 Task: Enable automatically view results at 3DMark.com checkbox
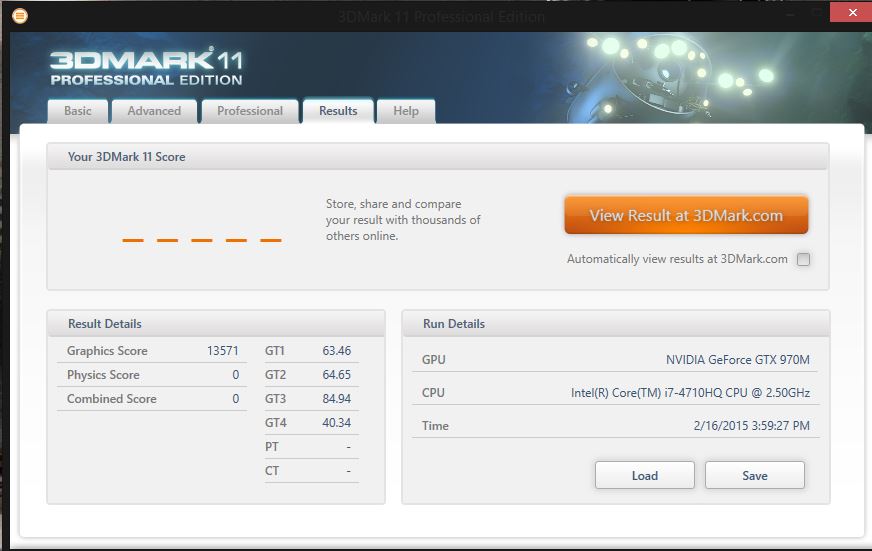point(803,259)
